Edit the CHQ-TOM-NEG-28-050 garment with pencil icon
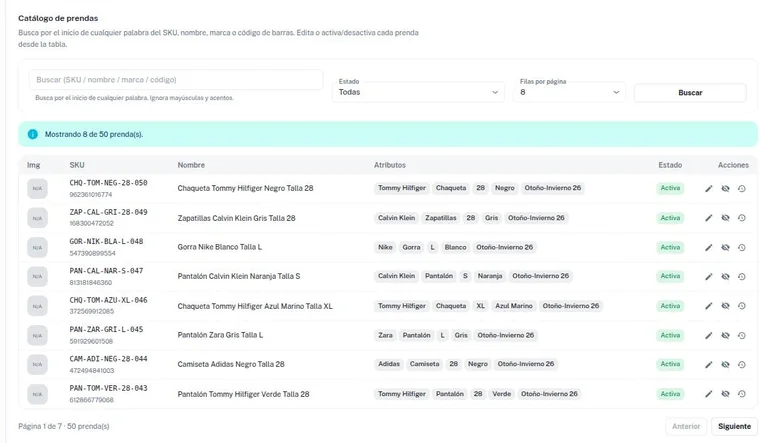The image size is (760, 443). (x=709, y=189)
